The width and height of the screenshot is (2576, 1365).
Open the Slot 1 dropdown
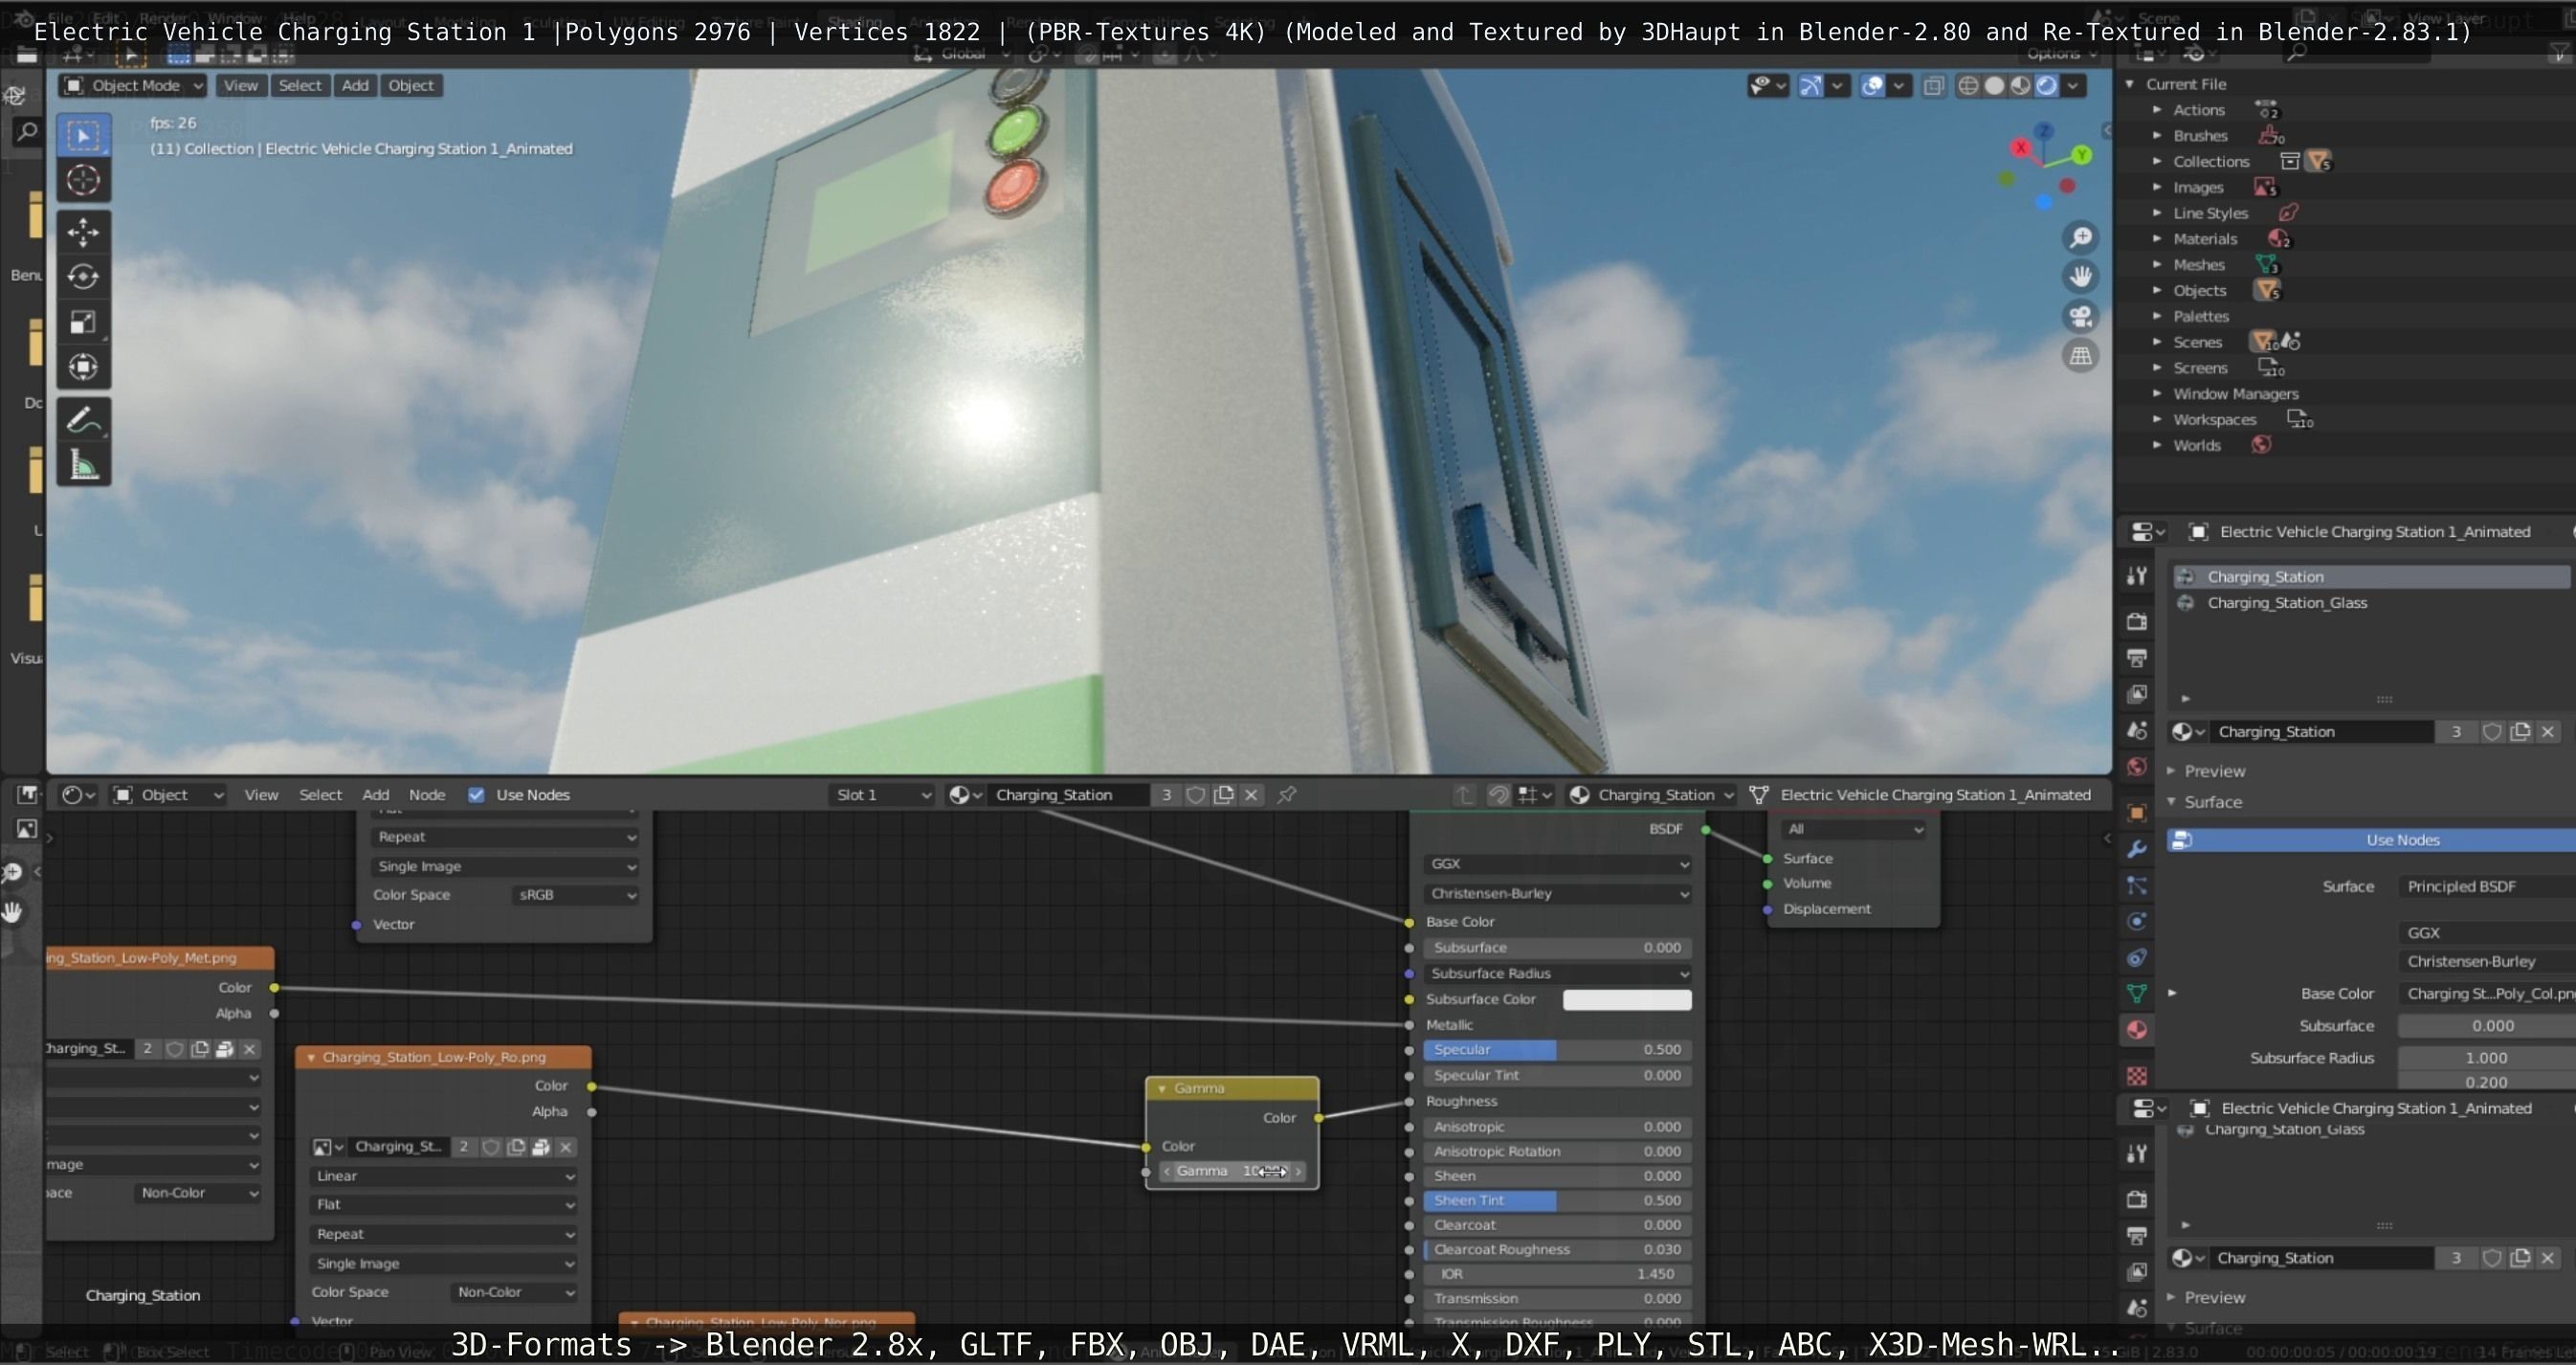pyautogui.click(x=882, y=795)
